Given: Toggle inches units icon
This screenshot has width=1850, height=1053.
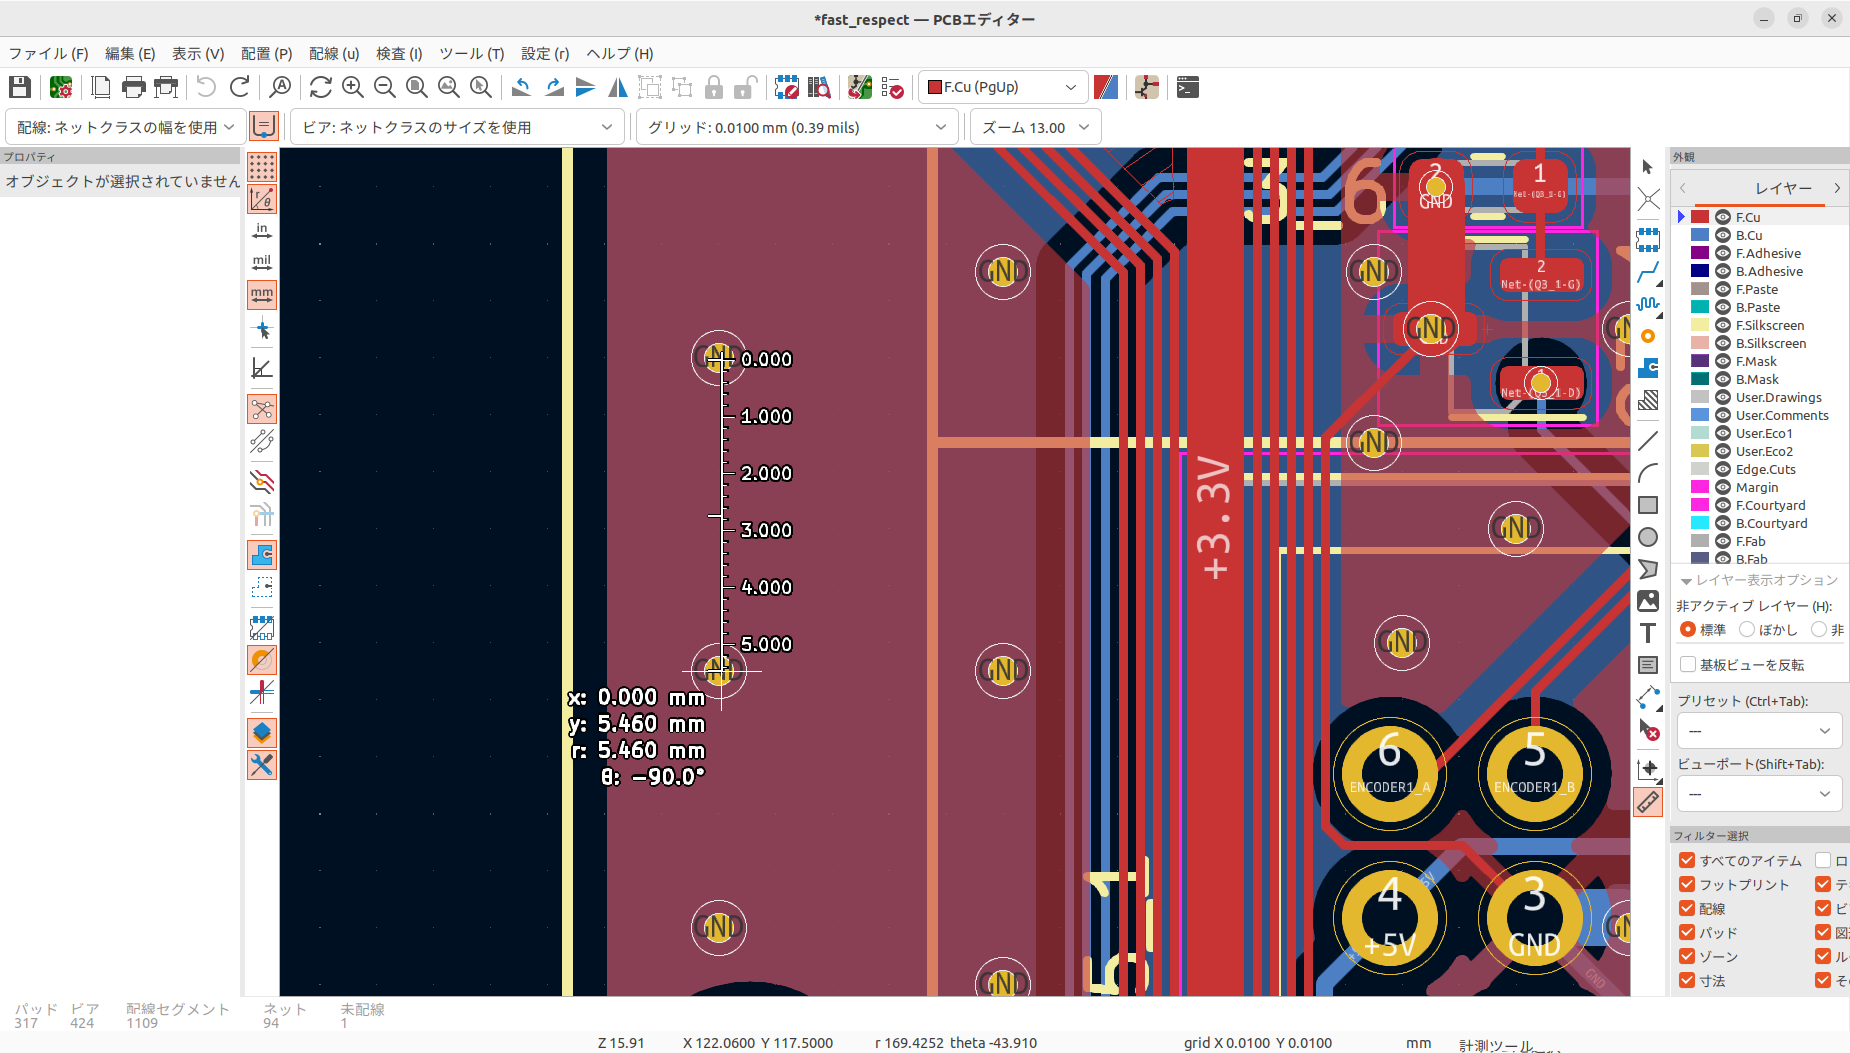Looking at the screenshot, I should (262, 231).
